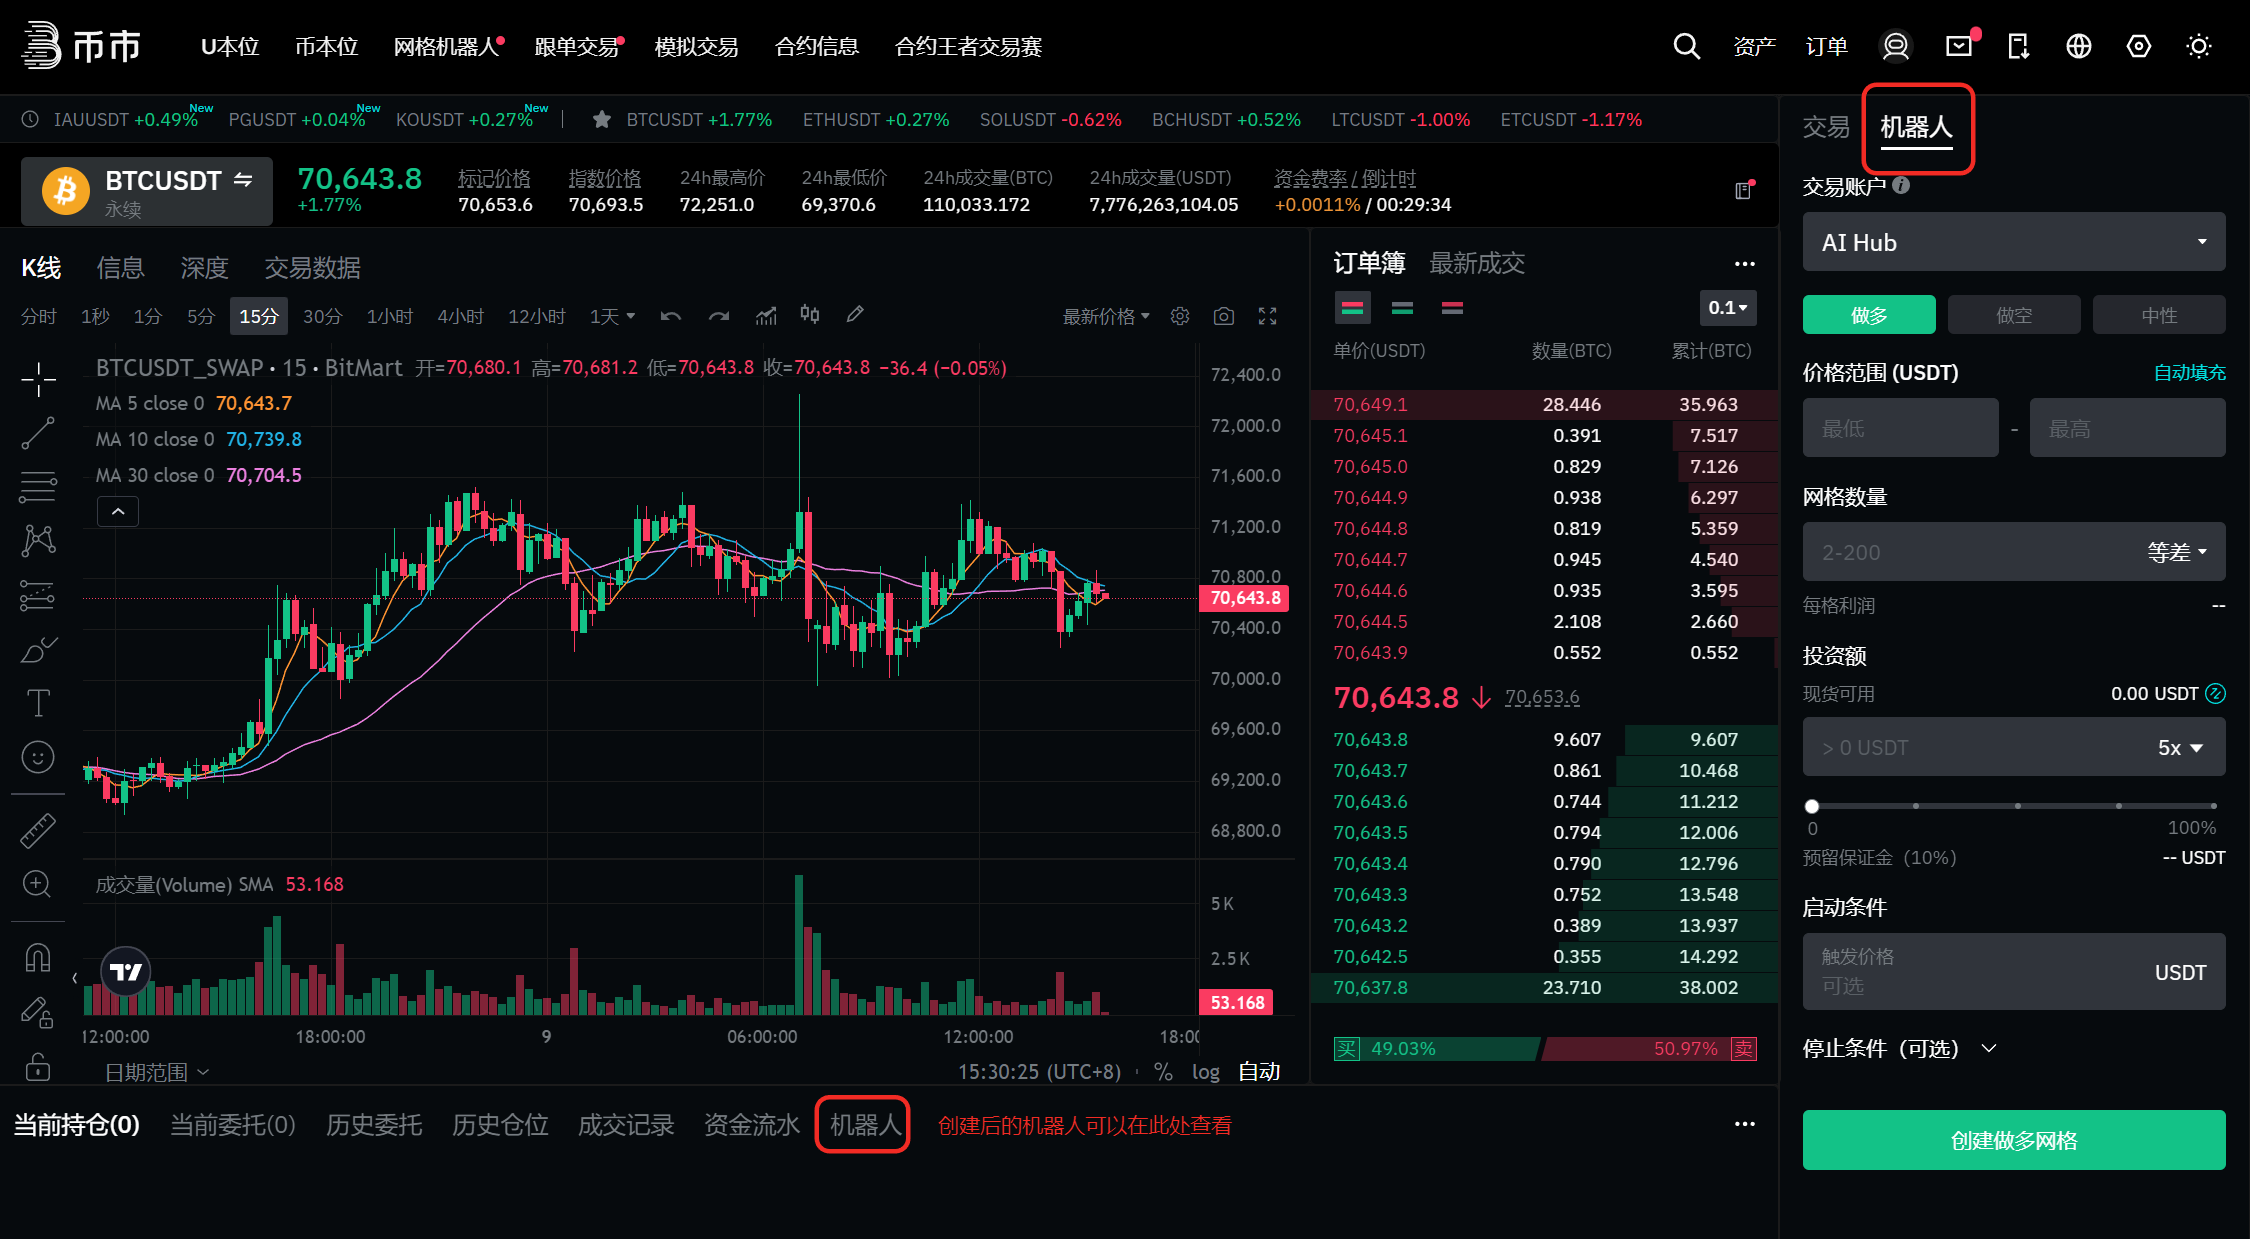Toggle light/dark theme sun icon
2250x1239 pixels.
tap(2198, 46)
